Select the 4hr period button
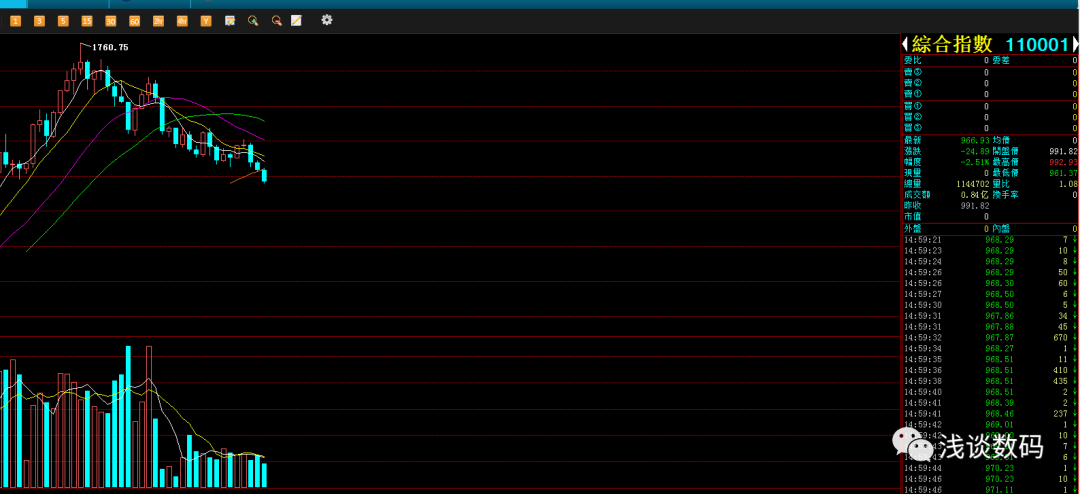Image resolution: width=1080 pixels, height=494 pixels. 182,21
